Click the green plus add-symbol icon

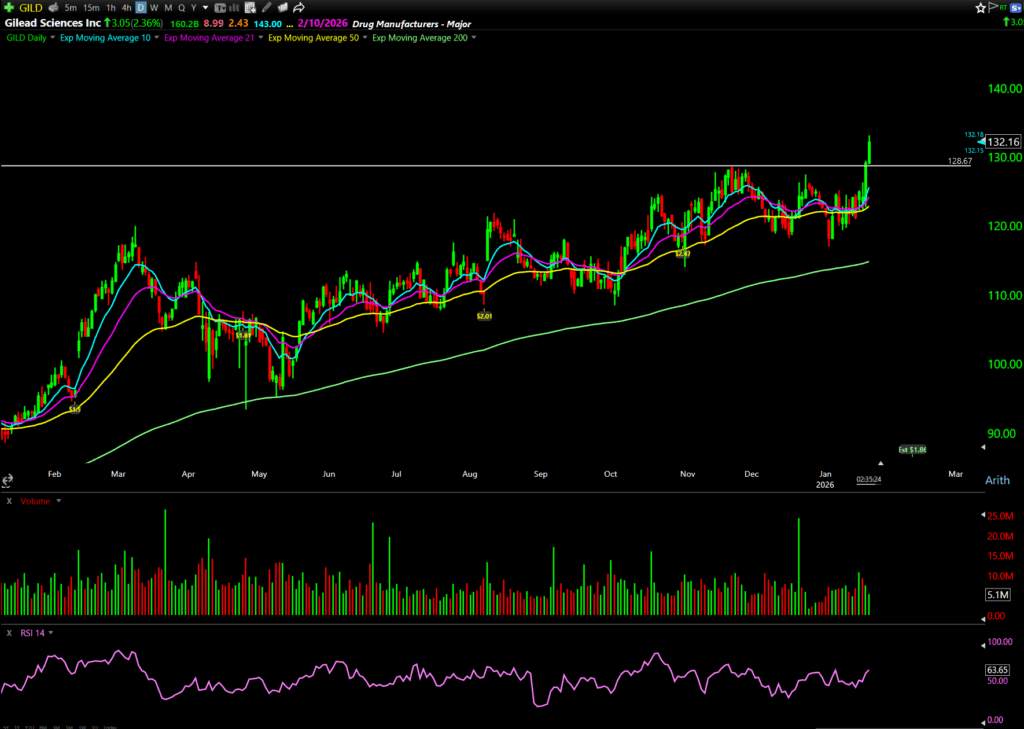tap(10, 8)
